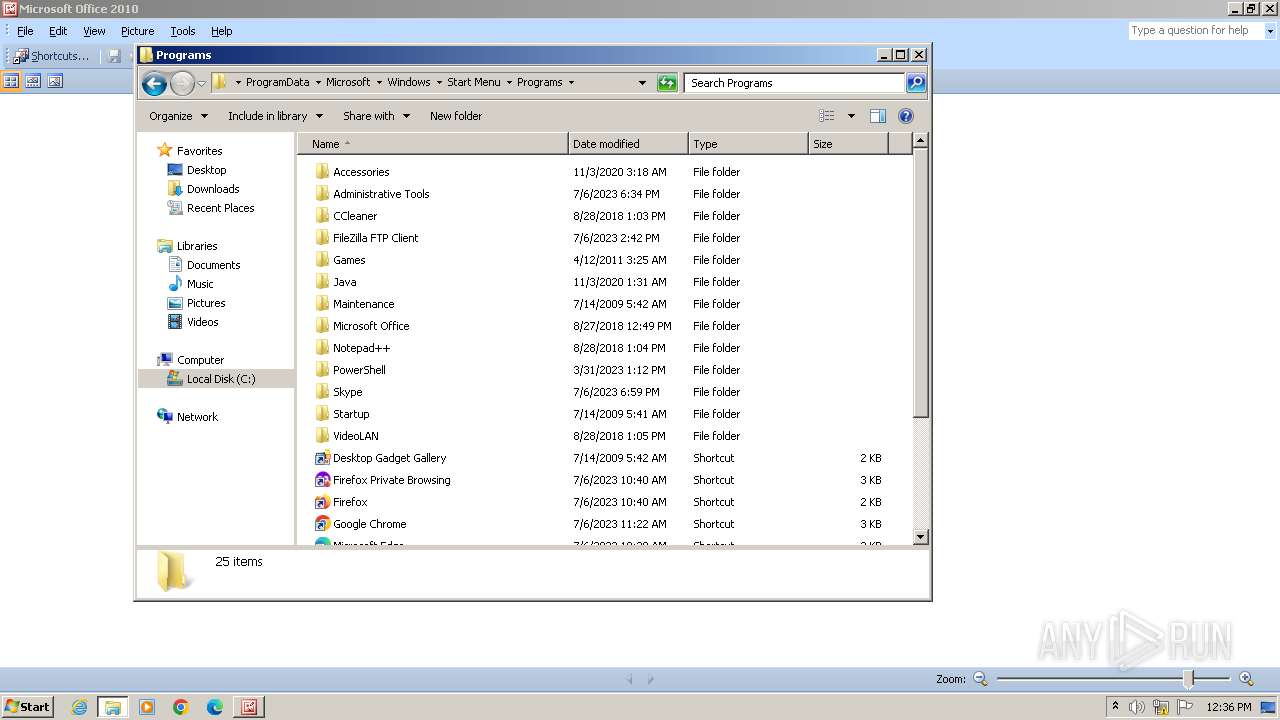Expand the Start Menu breadcrumb arrow
The height and width of the screenshot is (720, 1280).
click(x=509, y=83)
